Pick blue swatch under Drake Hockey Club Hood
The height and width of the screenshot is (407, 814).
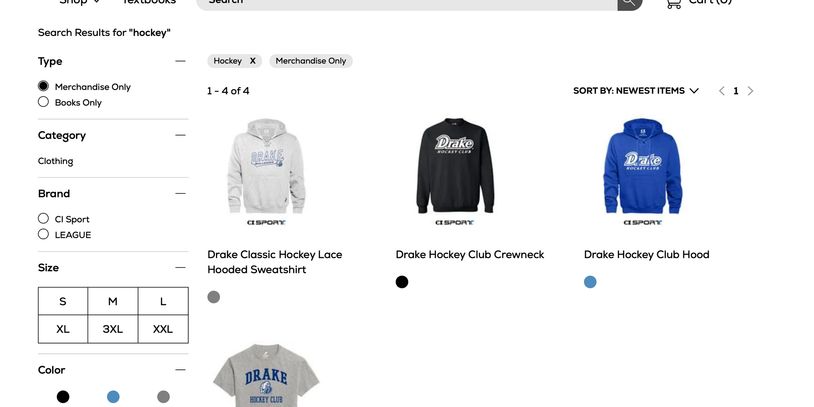[x=590, y=282]
